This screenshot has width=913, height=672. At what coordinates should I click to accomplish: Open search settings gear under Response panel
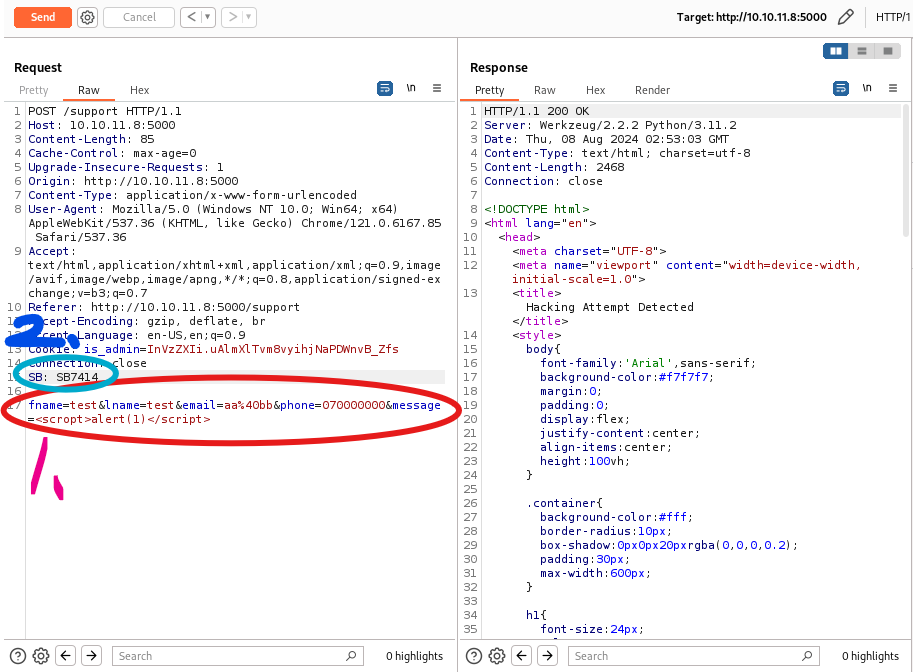(497, 656)
